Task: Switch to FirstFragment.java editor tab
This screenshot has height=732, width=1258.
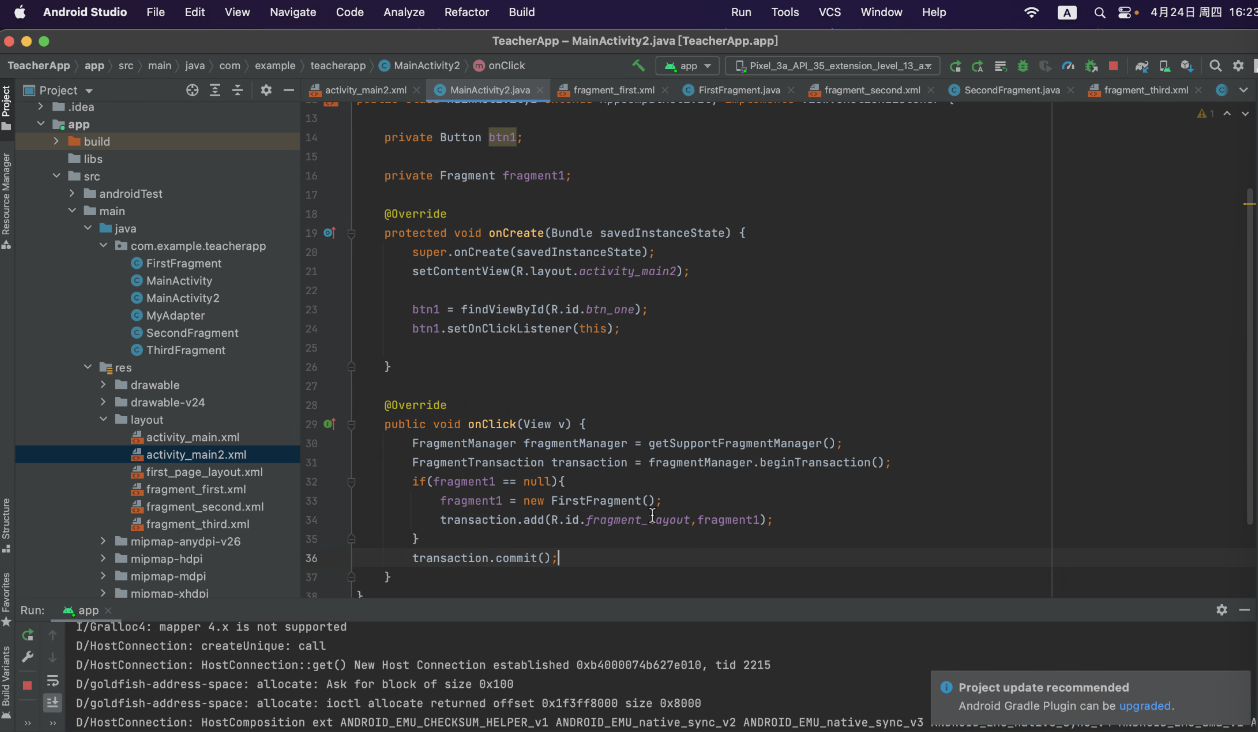Action: click(739, 90)
